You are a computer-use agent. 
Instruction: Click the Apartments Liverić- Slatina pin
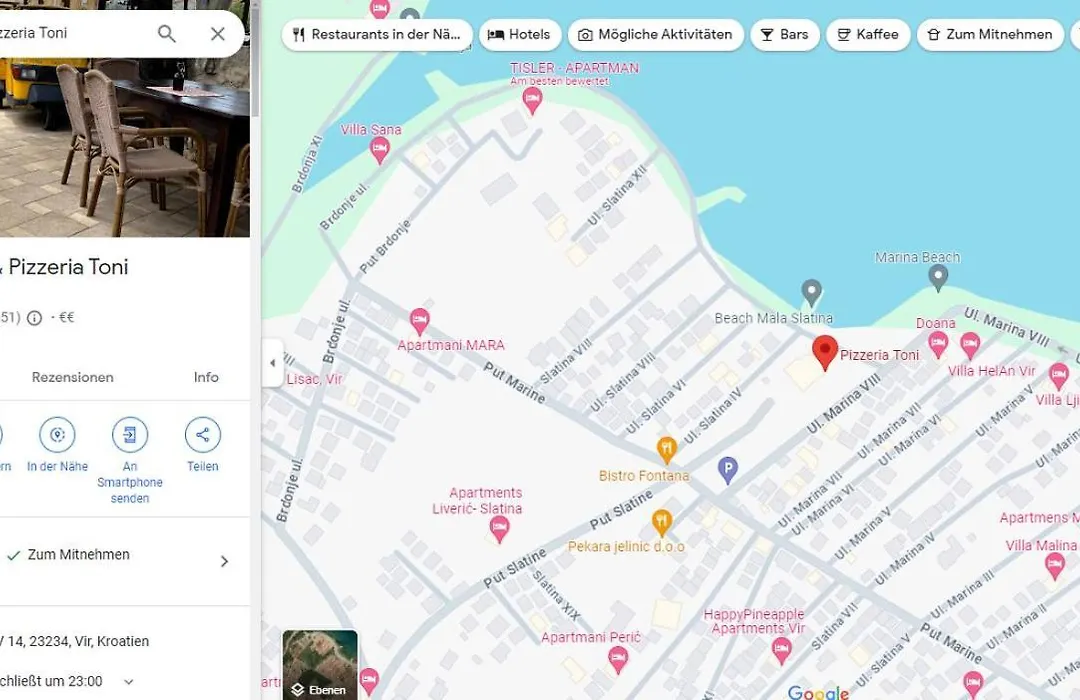click(x=499, y=529)
